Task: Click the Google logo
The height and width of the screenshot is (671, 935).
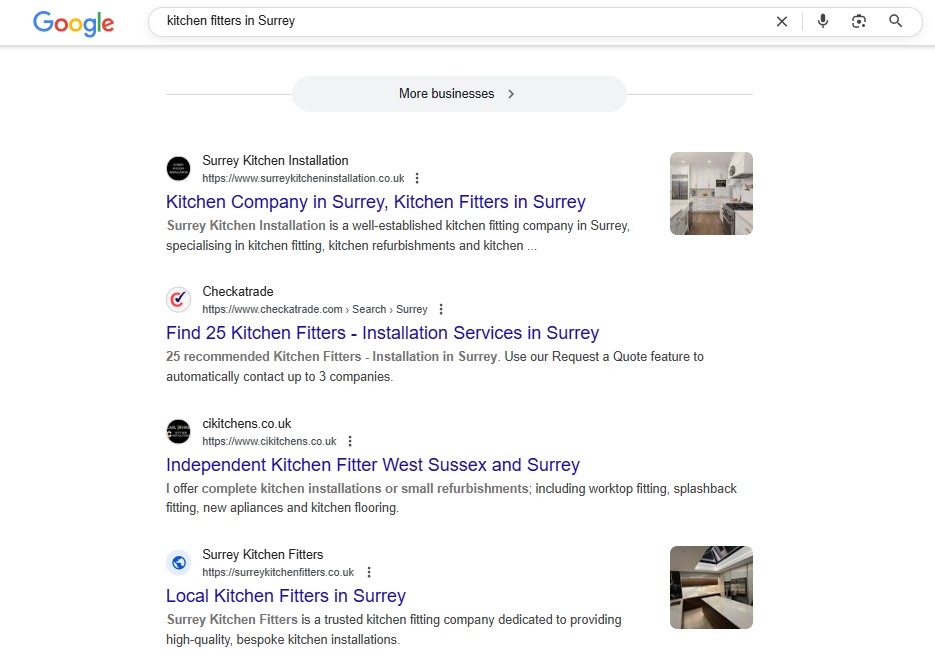Action: 73,23
